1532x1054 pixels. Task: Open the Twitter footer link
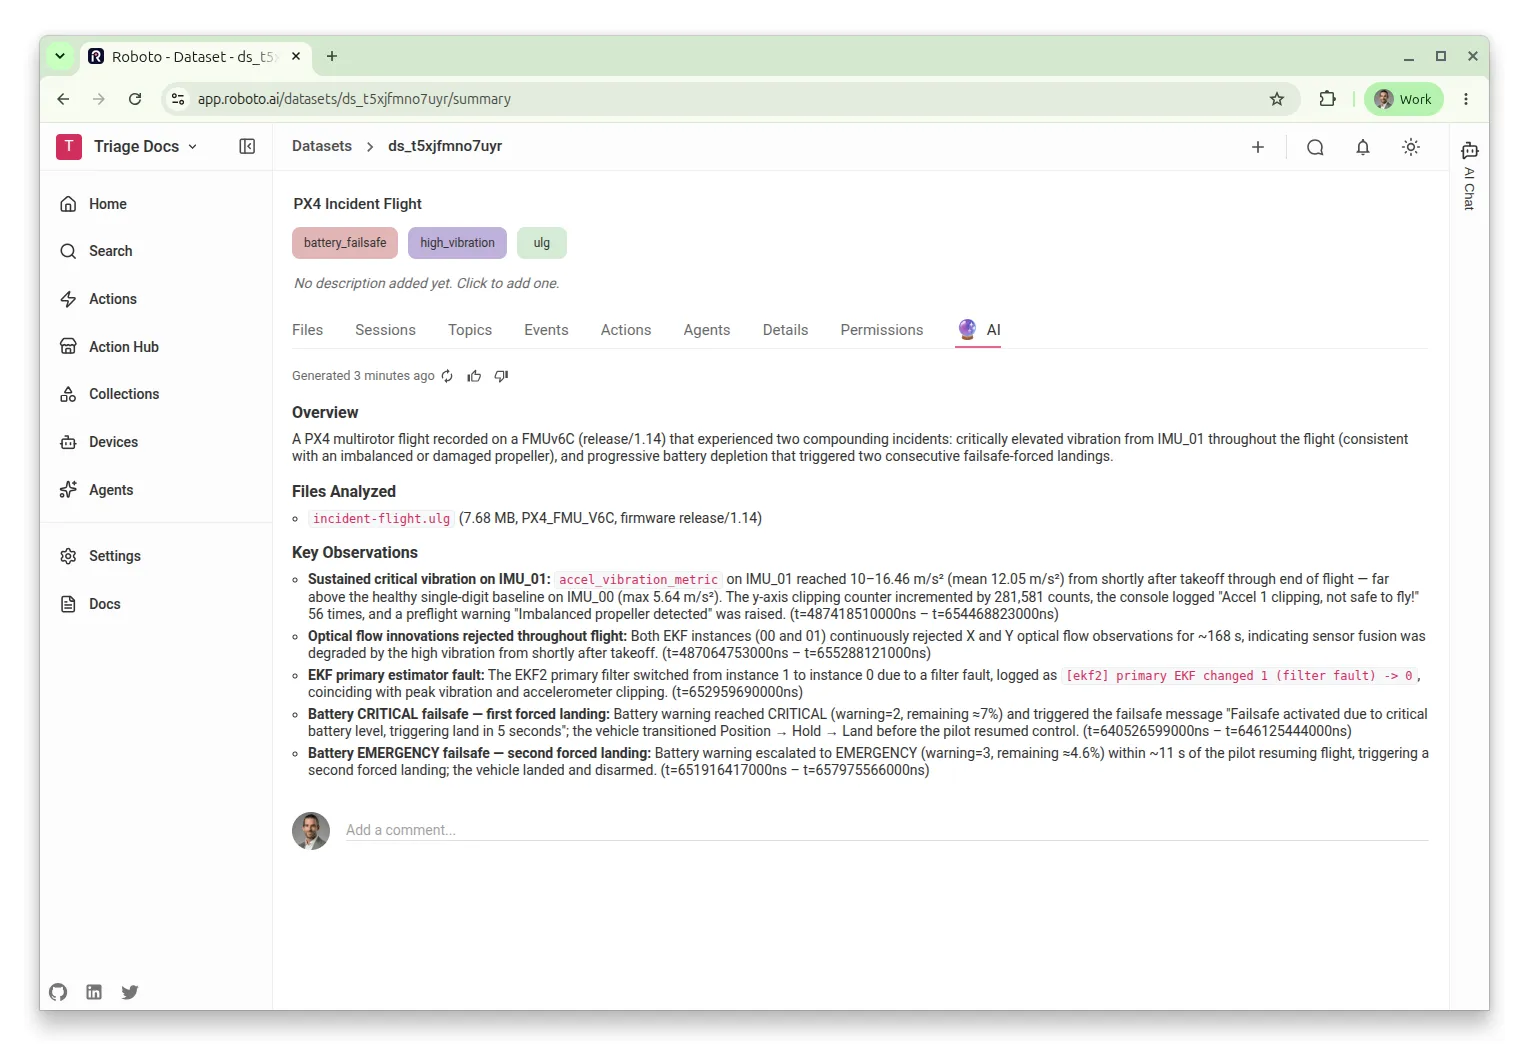[x=130, y=992]
